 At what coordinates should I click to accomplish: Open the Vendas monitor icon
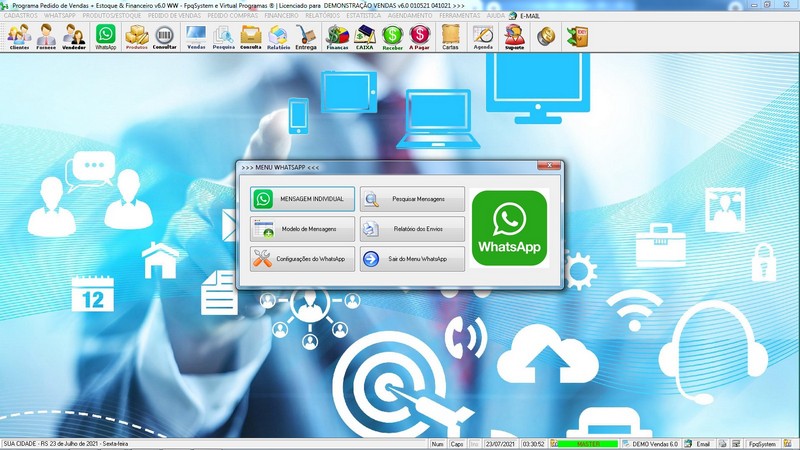(x=196, y=37)
